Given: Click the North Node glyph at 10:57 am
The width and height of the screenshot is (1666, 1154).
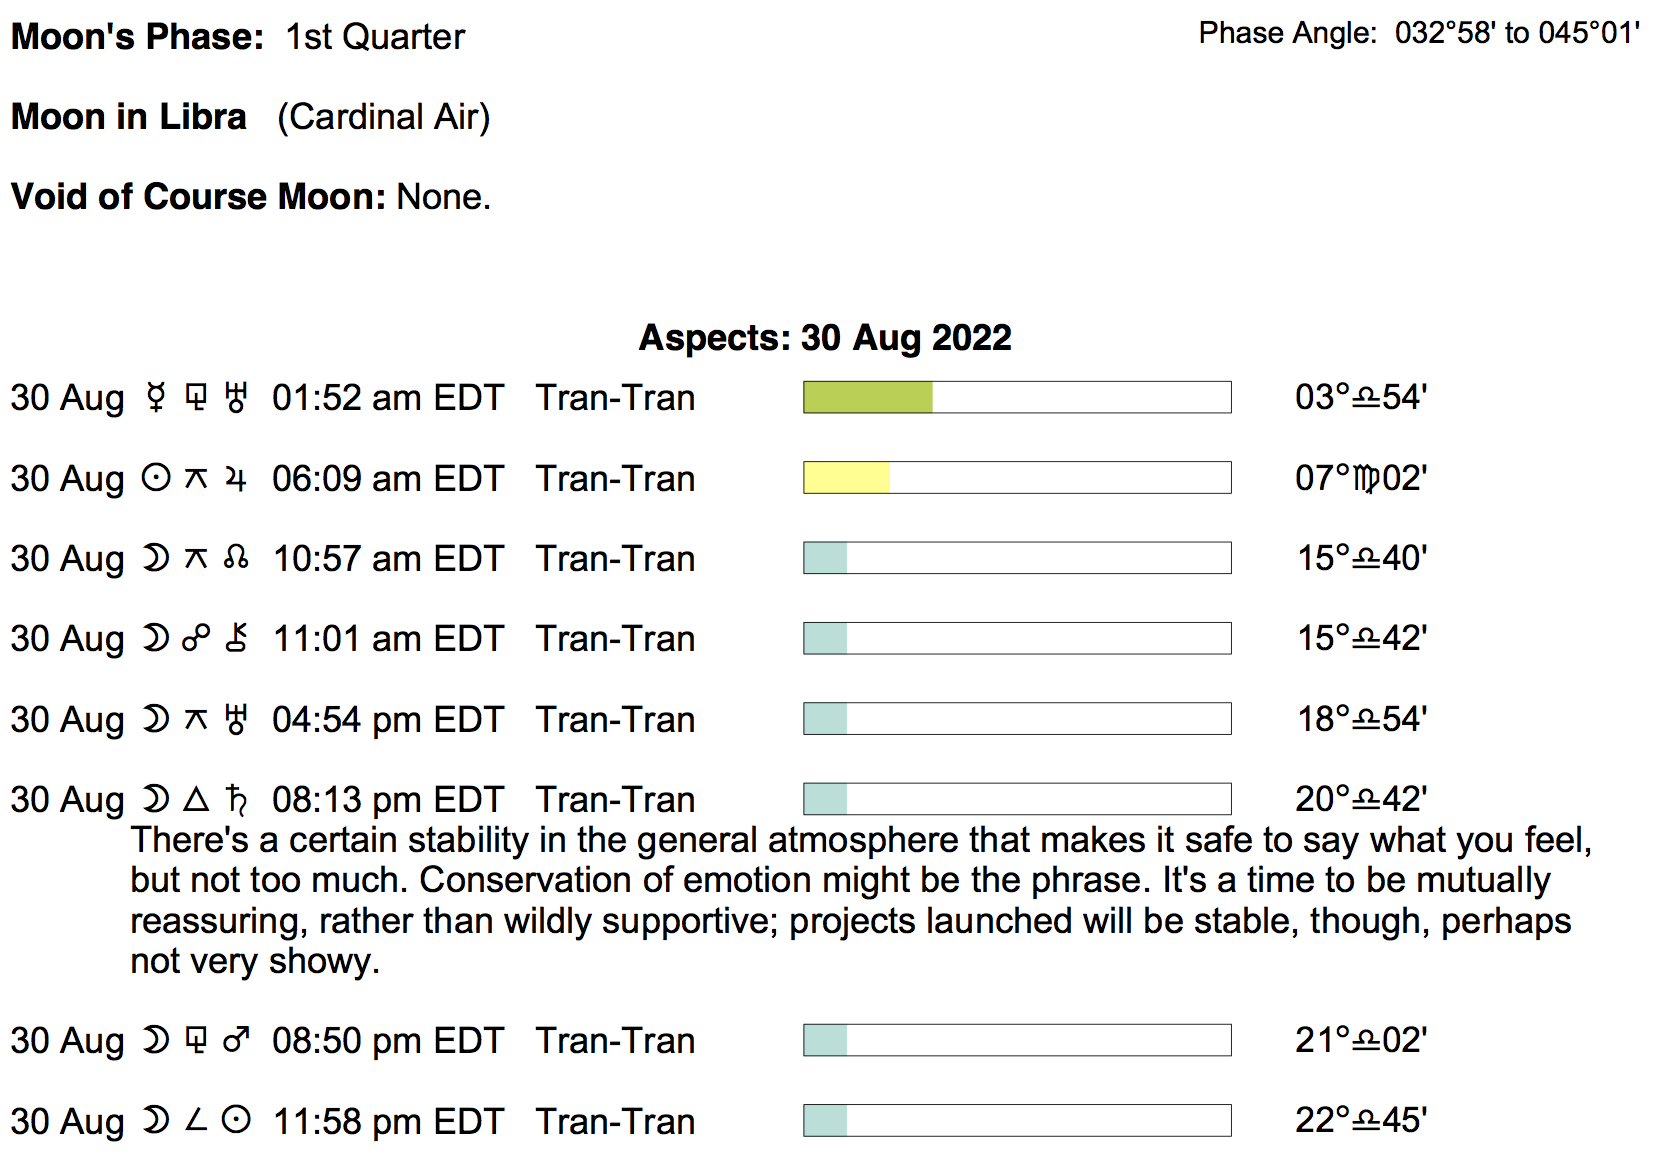Looking at the screenshot, I should coord(236,557).
